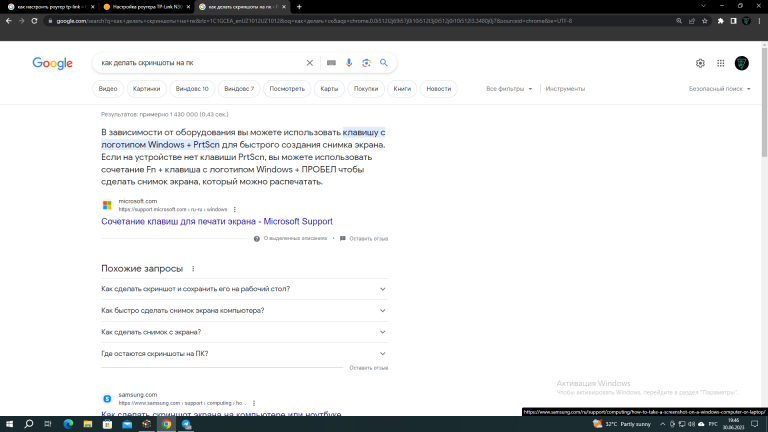Open File Explorer from the taskbar
This screenshot has width=768, height=432.
pyautogui.click(x=88, y=424)
